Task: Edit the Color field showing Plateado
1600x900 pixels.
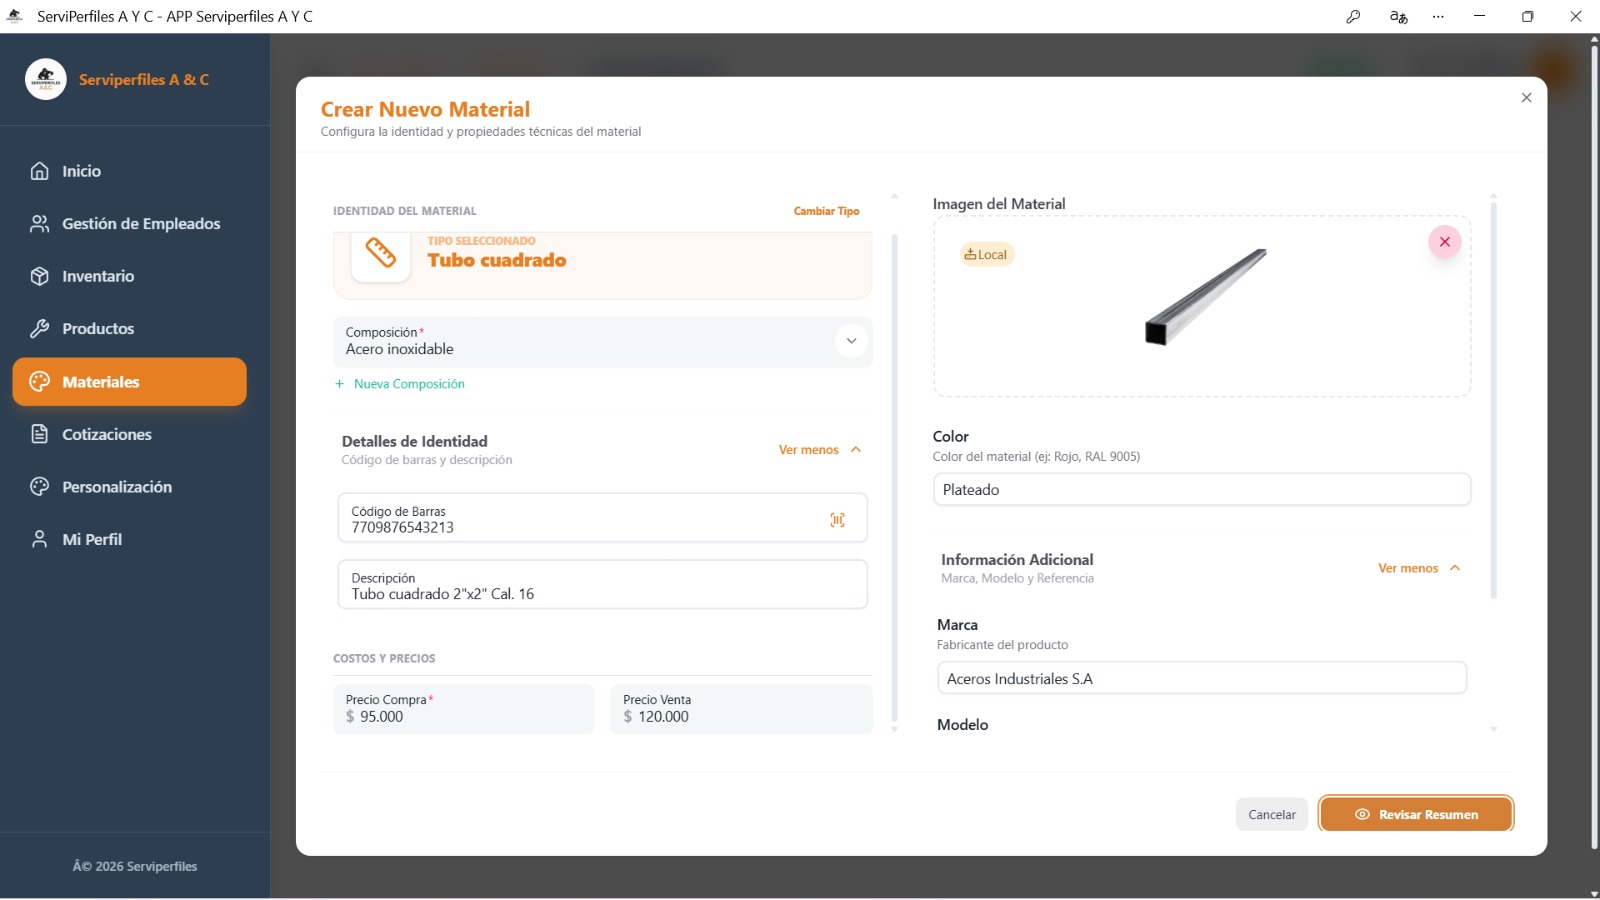Action: click(x=1202, y=490)
